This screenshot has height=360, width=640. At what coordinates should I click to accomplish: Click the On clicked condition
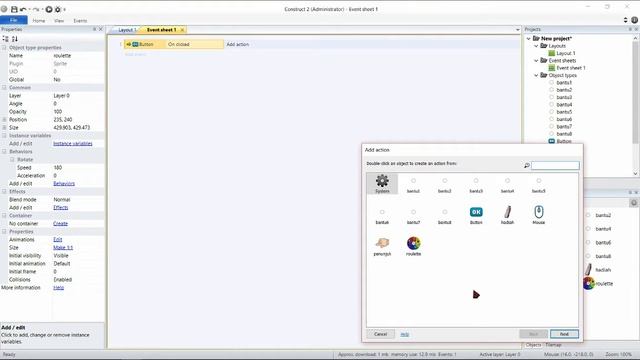179,44
